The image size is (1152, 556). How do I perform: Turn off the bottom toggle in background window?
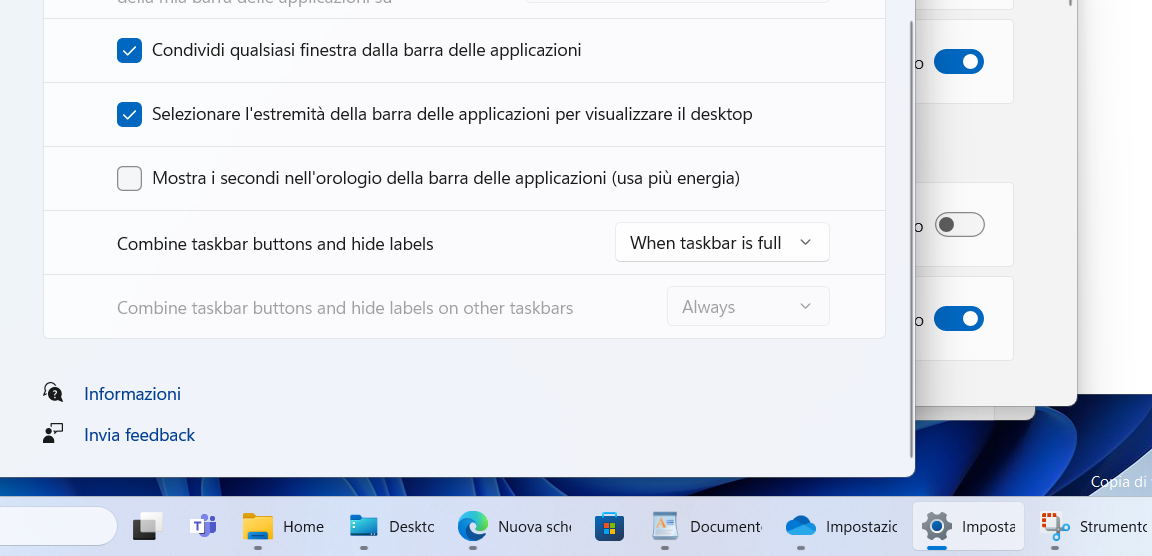pos(959,319)
